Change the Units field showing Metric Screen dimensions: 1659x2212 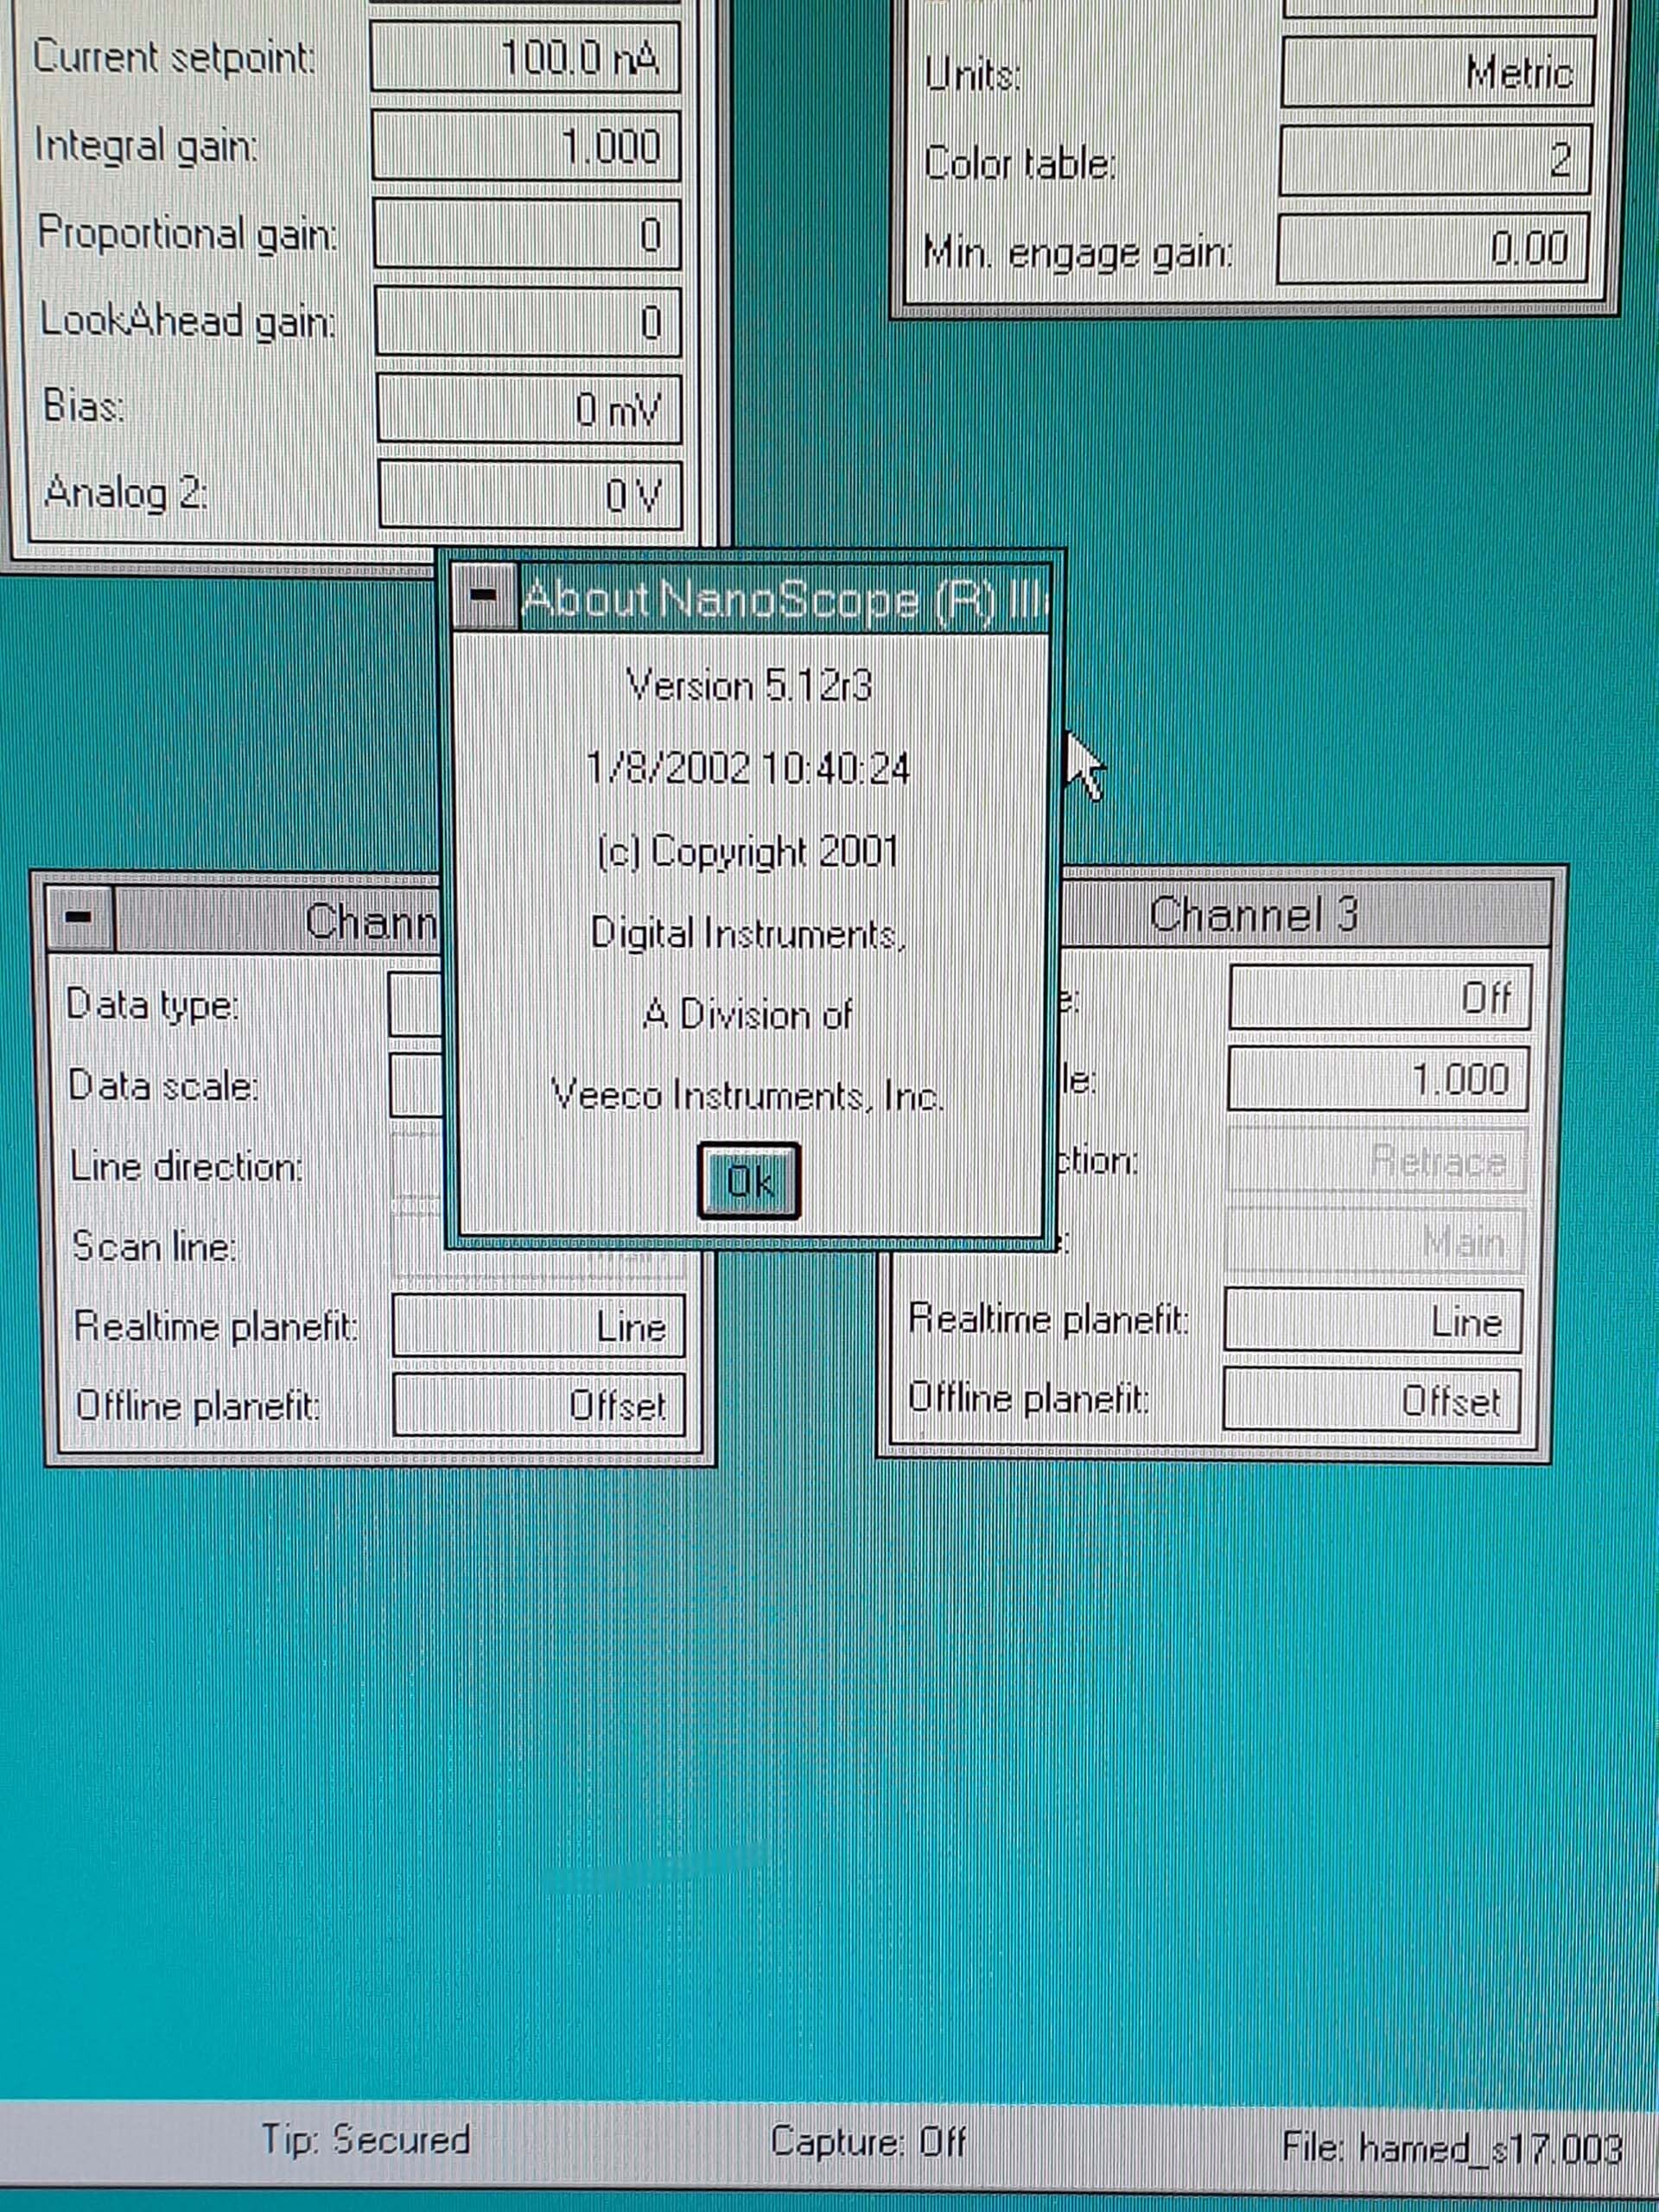(1436, 71)
